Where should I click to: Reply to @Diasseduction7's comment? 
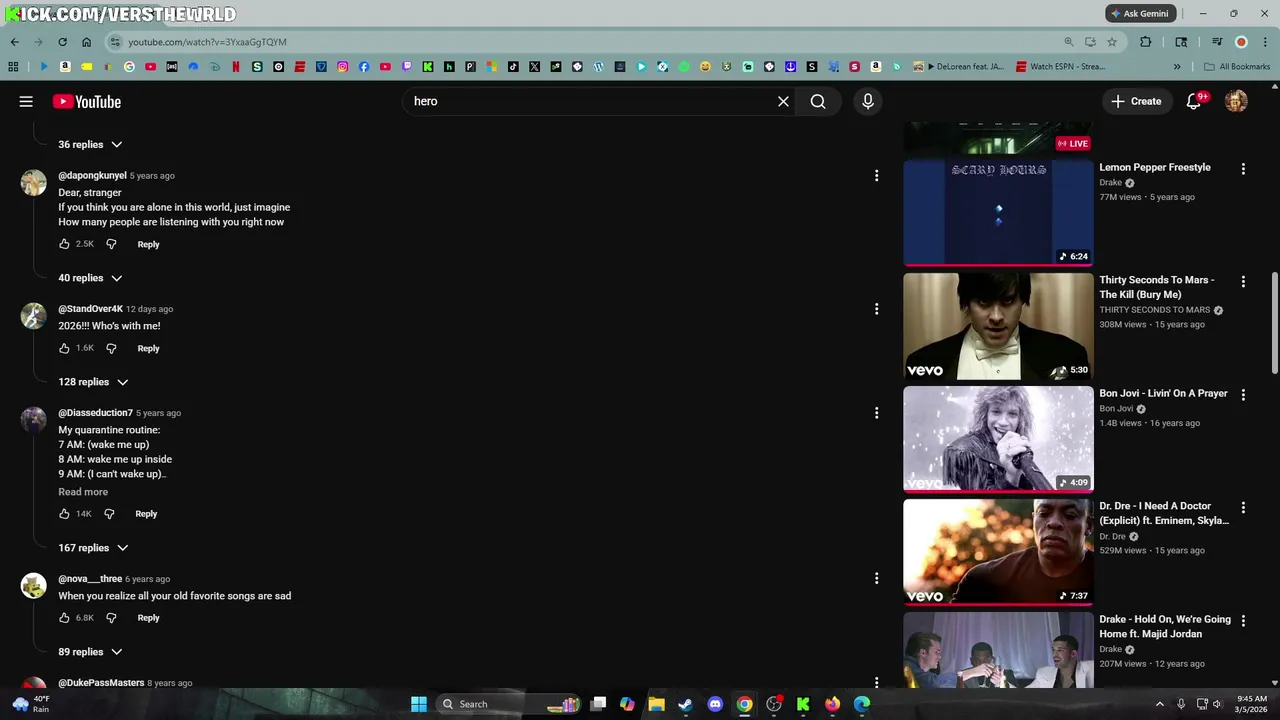[x=146, y=514]
